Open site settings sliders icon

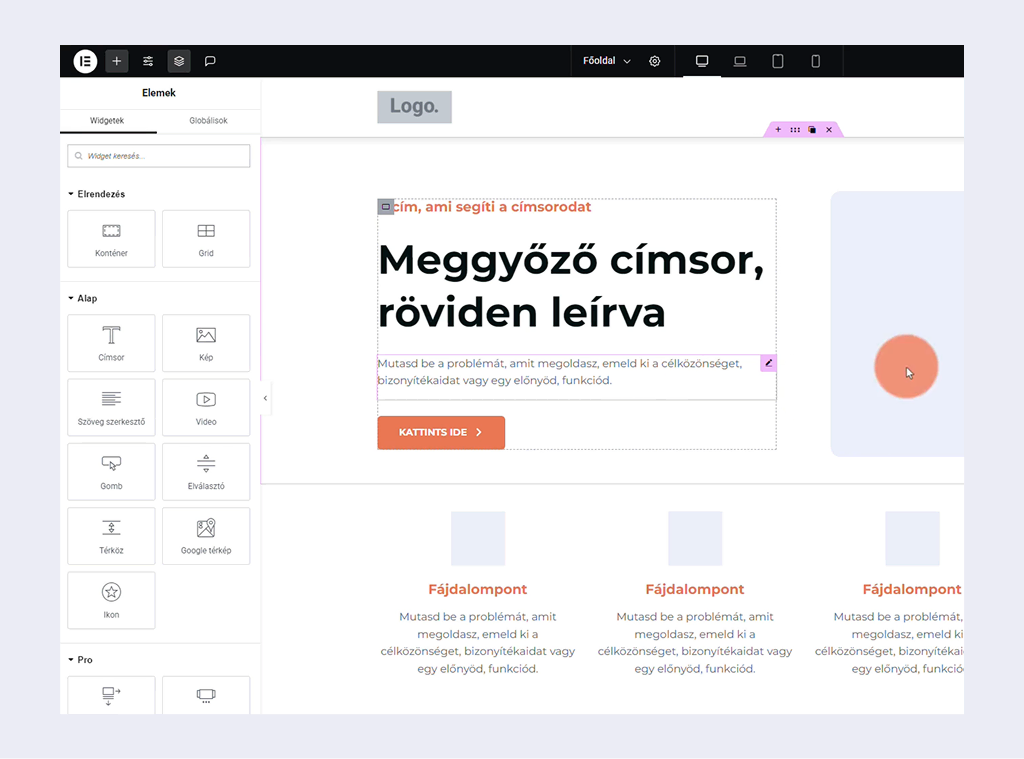pos(148,61)
